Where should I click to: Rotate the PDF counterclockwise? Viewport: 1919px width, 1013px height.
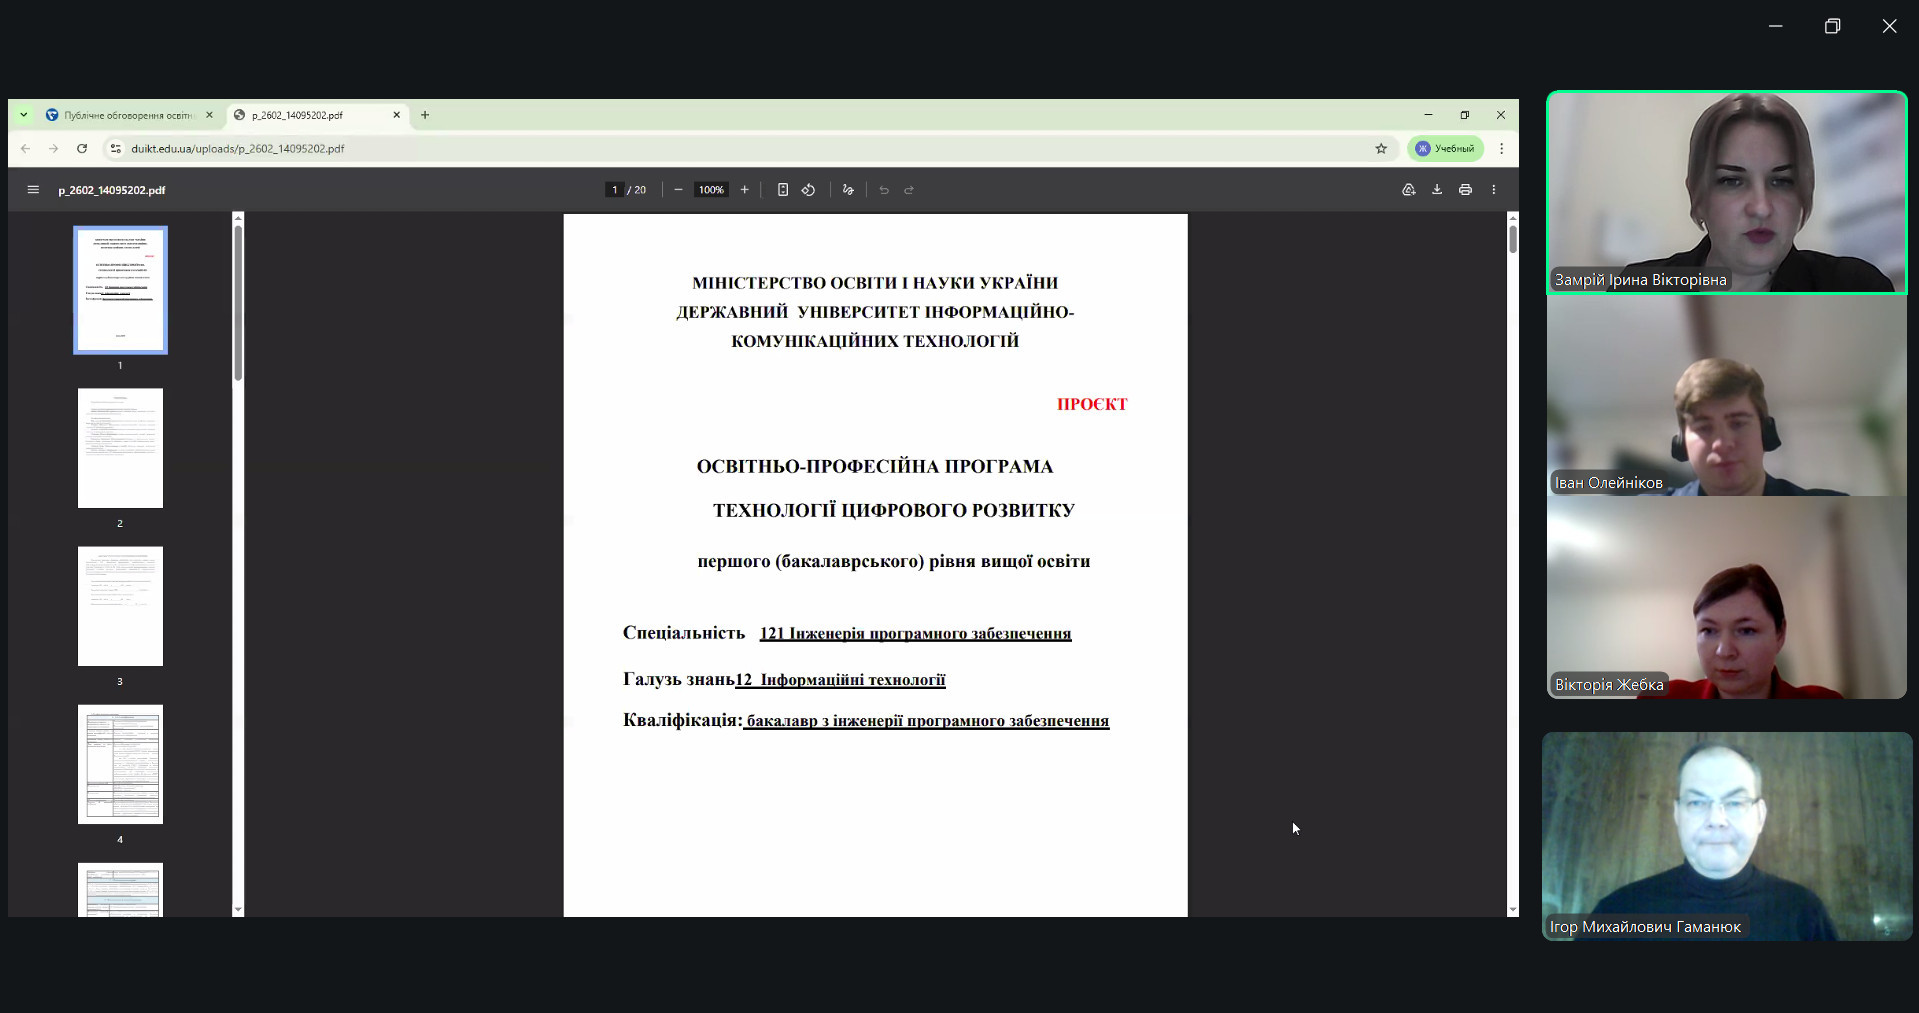(808, 190)
